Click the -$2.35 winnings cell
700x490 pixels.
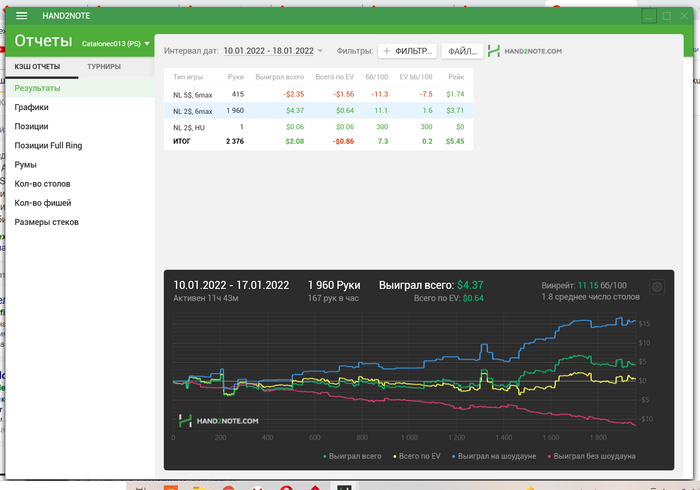[293, 94]
